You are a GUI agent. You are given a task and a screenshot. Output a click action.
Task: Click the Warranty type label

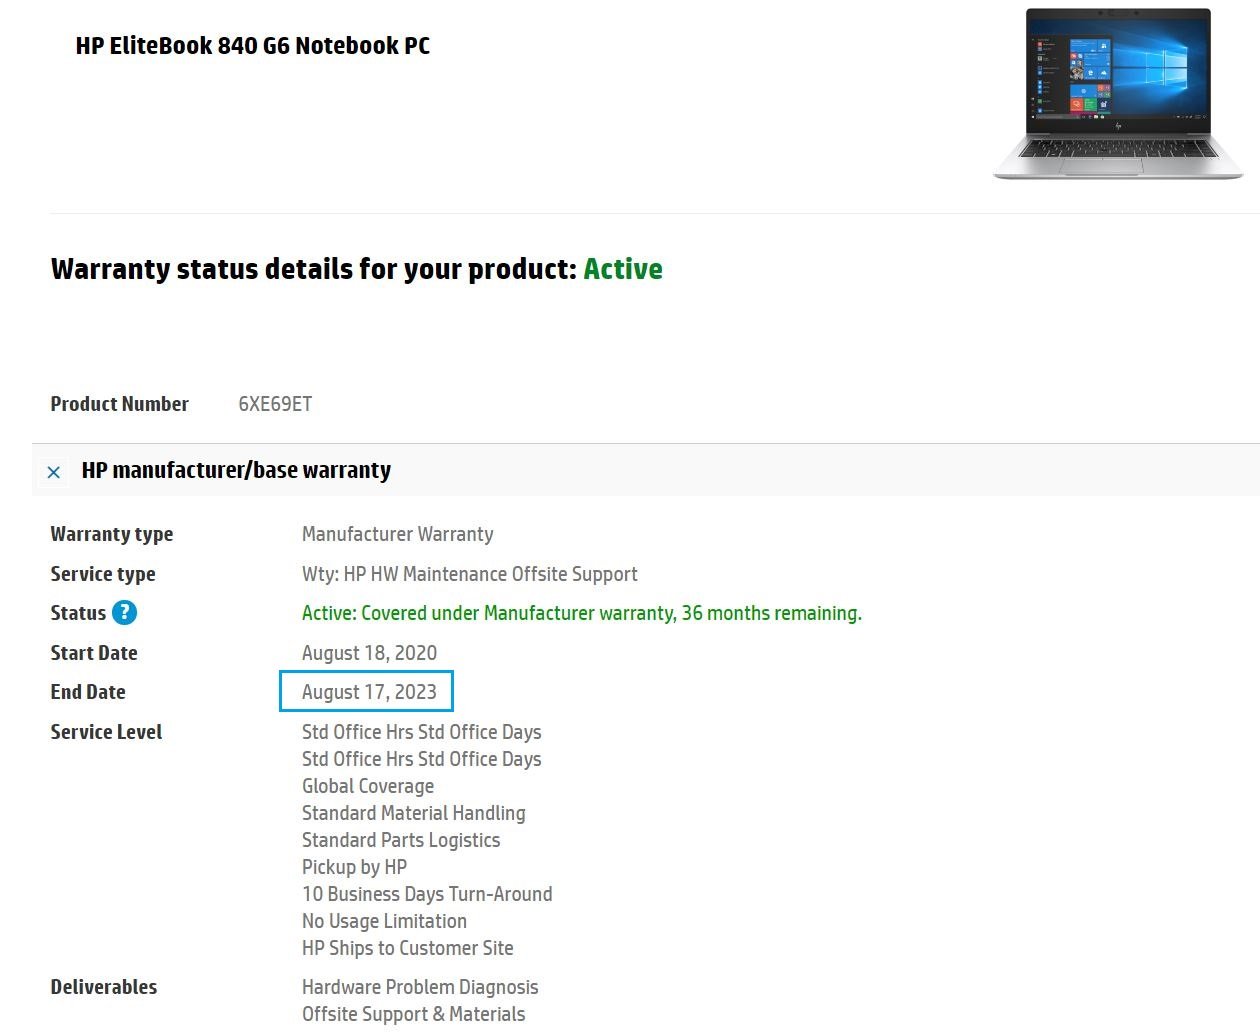112,534
